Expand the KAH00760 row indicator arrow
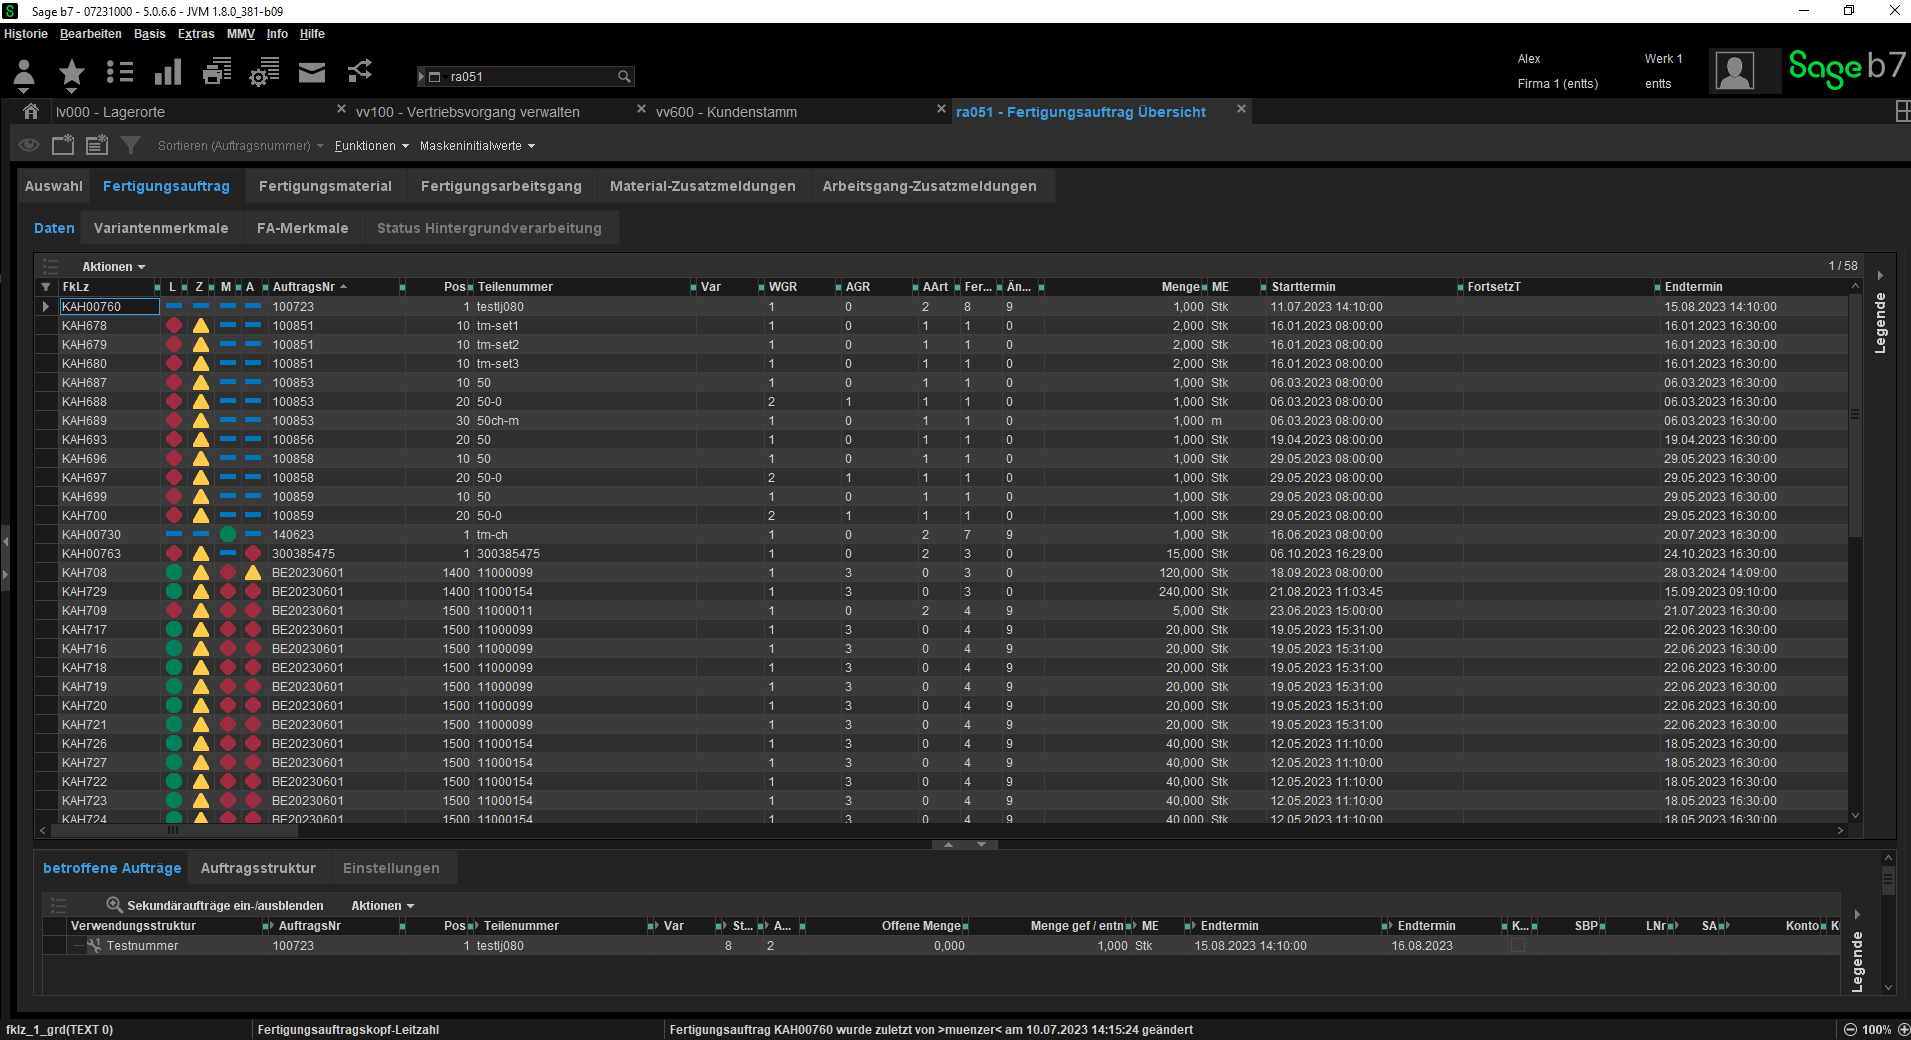Image resolution: width=1911 pixels, height=1040 pixels. tap(46, 307)
